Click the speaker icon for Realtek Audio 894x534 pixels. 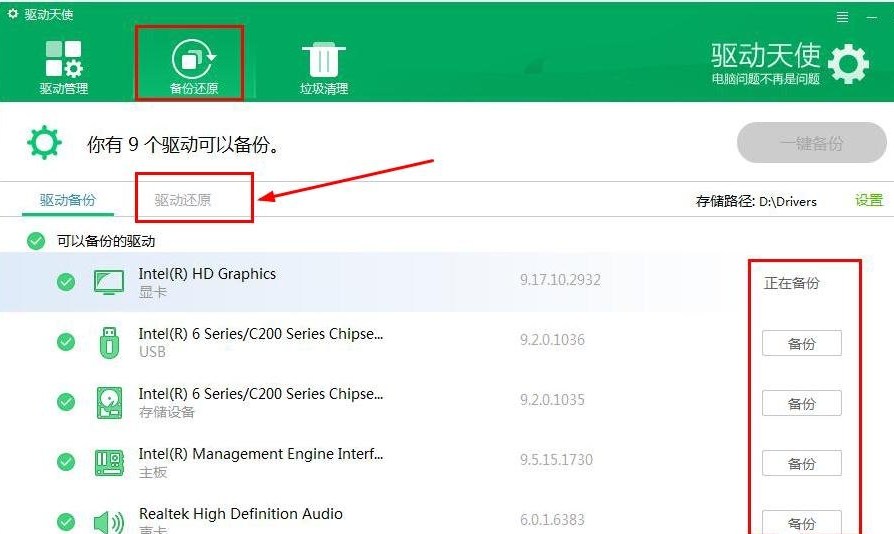point(108,522)
